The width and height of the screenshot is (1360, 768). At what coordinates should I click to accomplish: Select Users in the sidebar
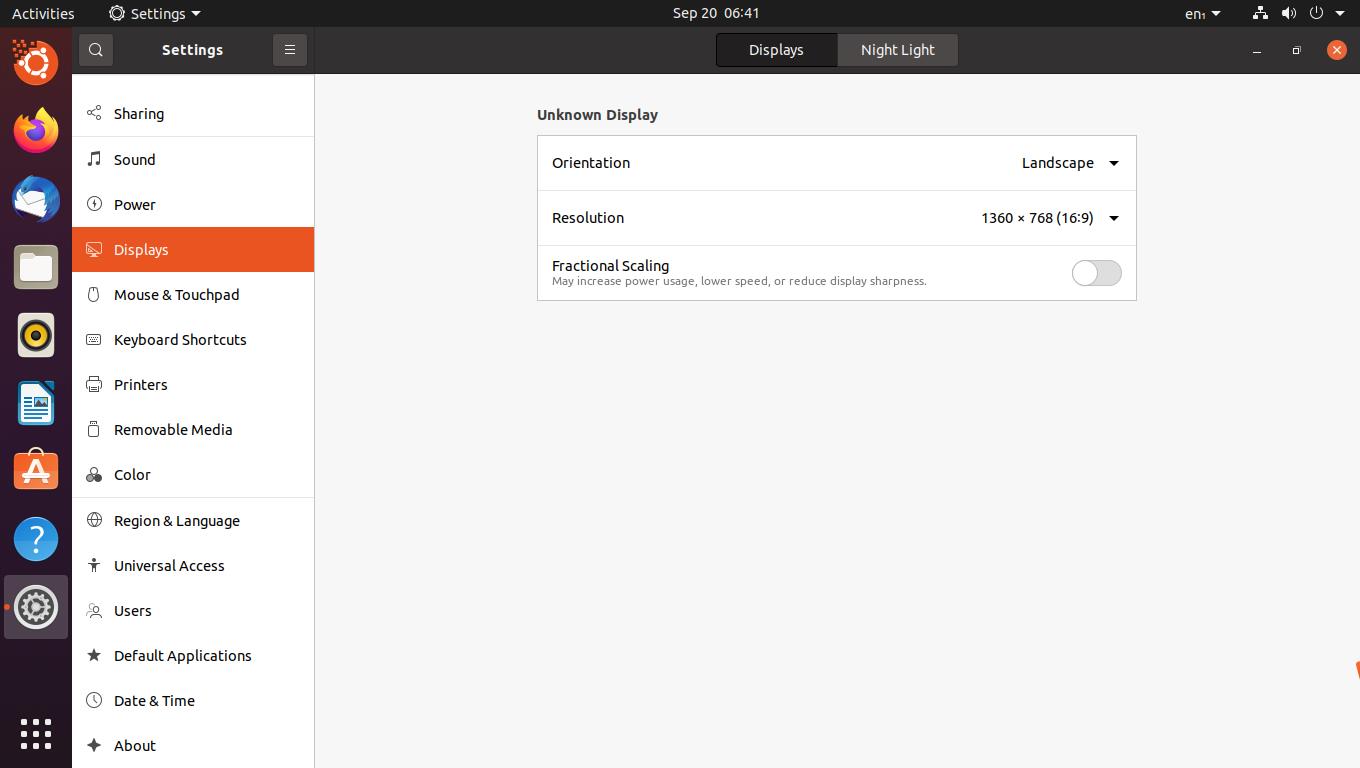pos(193,611)
